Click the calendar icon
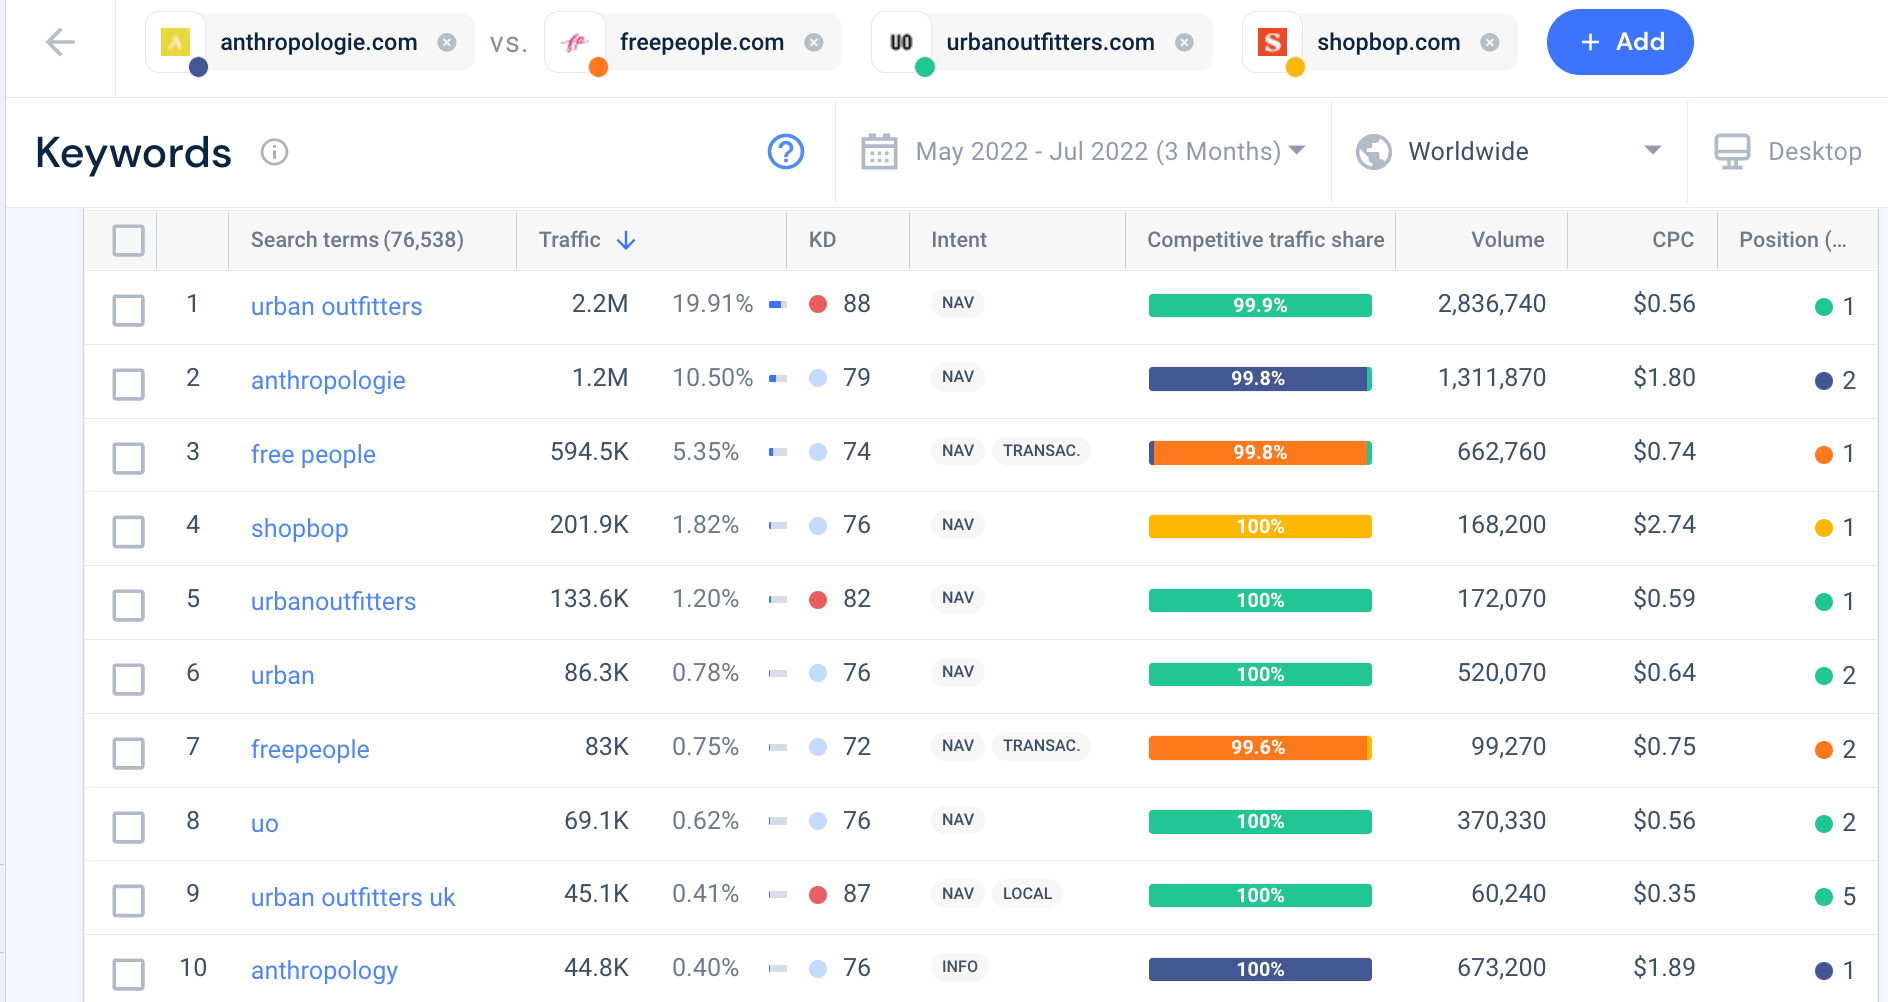 879,152
